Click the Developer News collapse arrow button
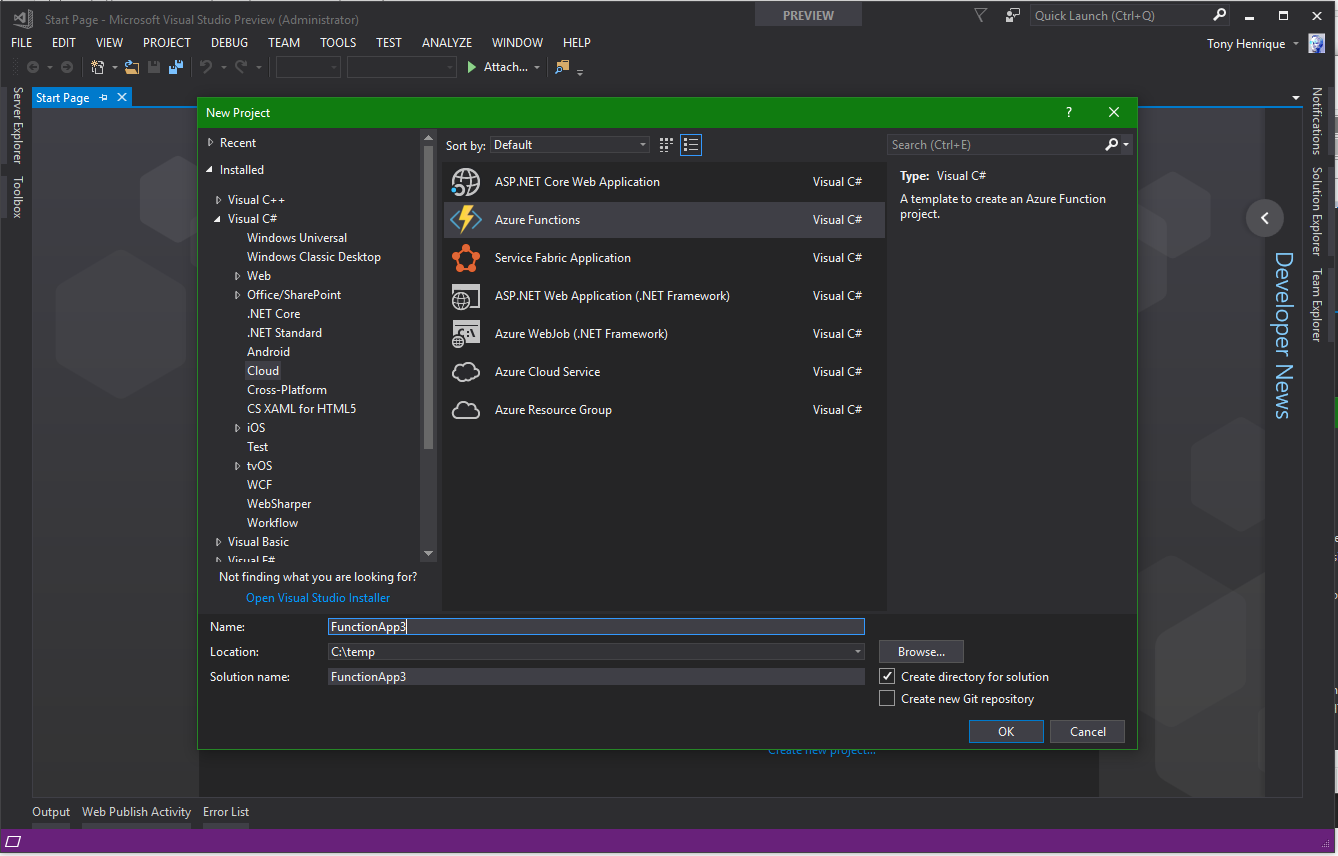 click(1265, 218)
